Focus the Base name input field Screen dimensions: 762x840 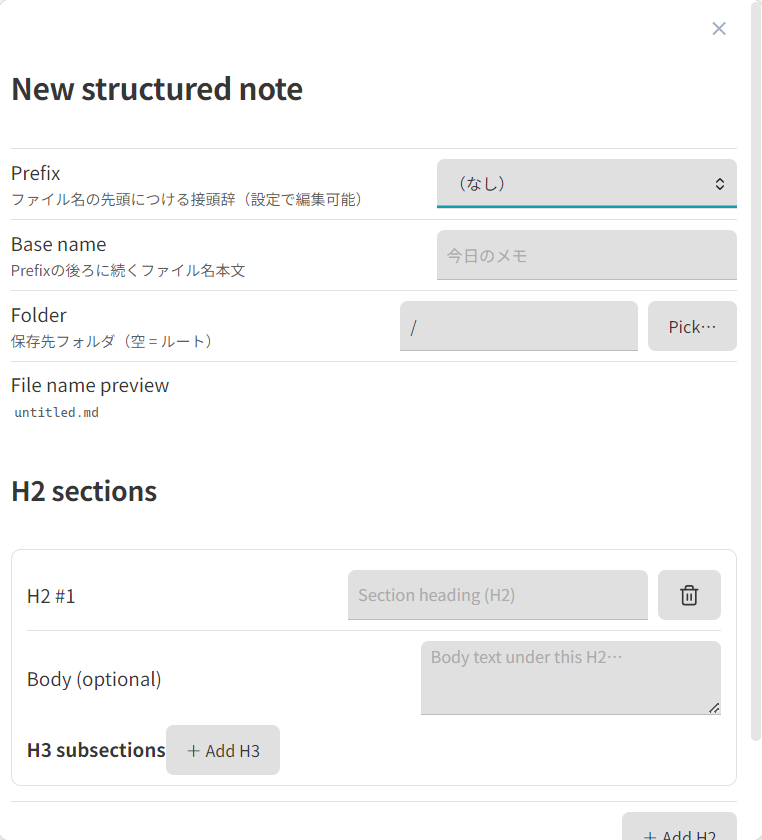point(587,255)
